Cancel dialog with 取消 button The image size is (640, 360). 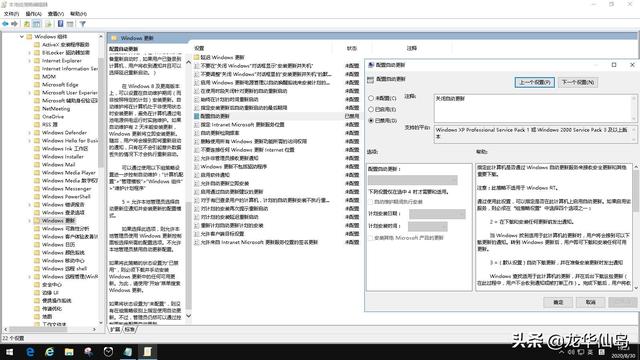pos(590,302)
